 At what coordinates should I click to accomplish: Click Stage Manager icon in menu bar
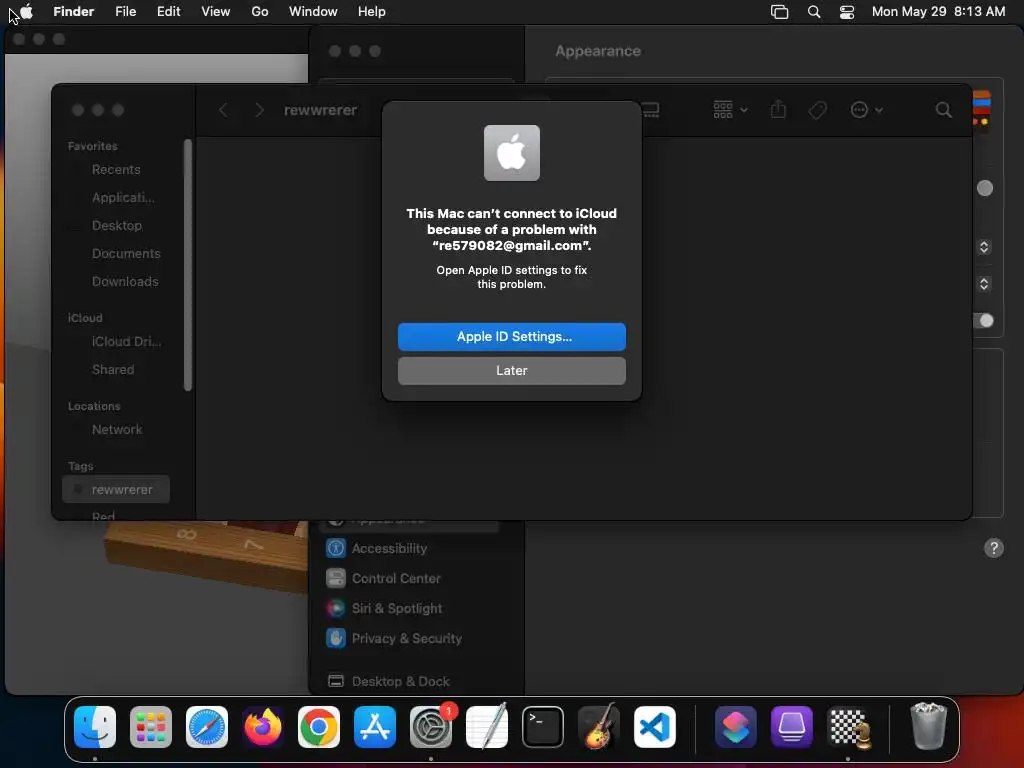click(779, 11)
